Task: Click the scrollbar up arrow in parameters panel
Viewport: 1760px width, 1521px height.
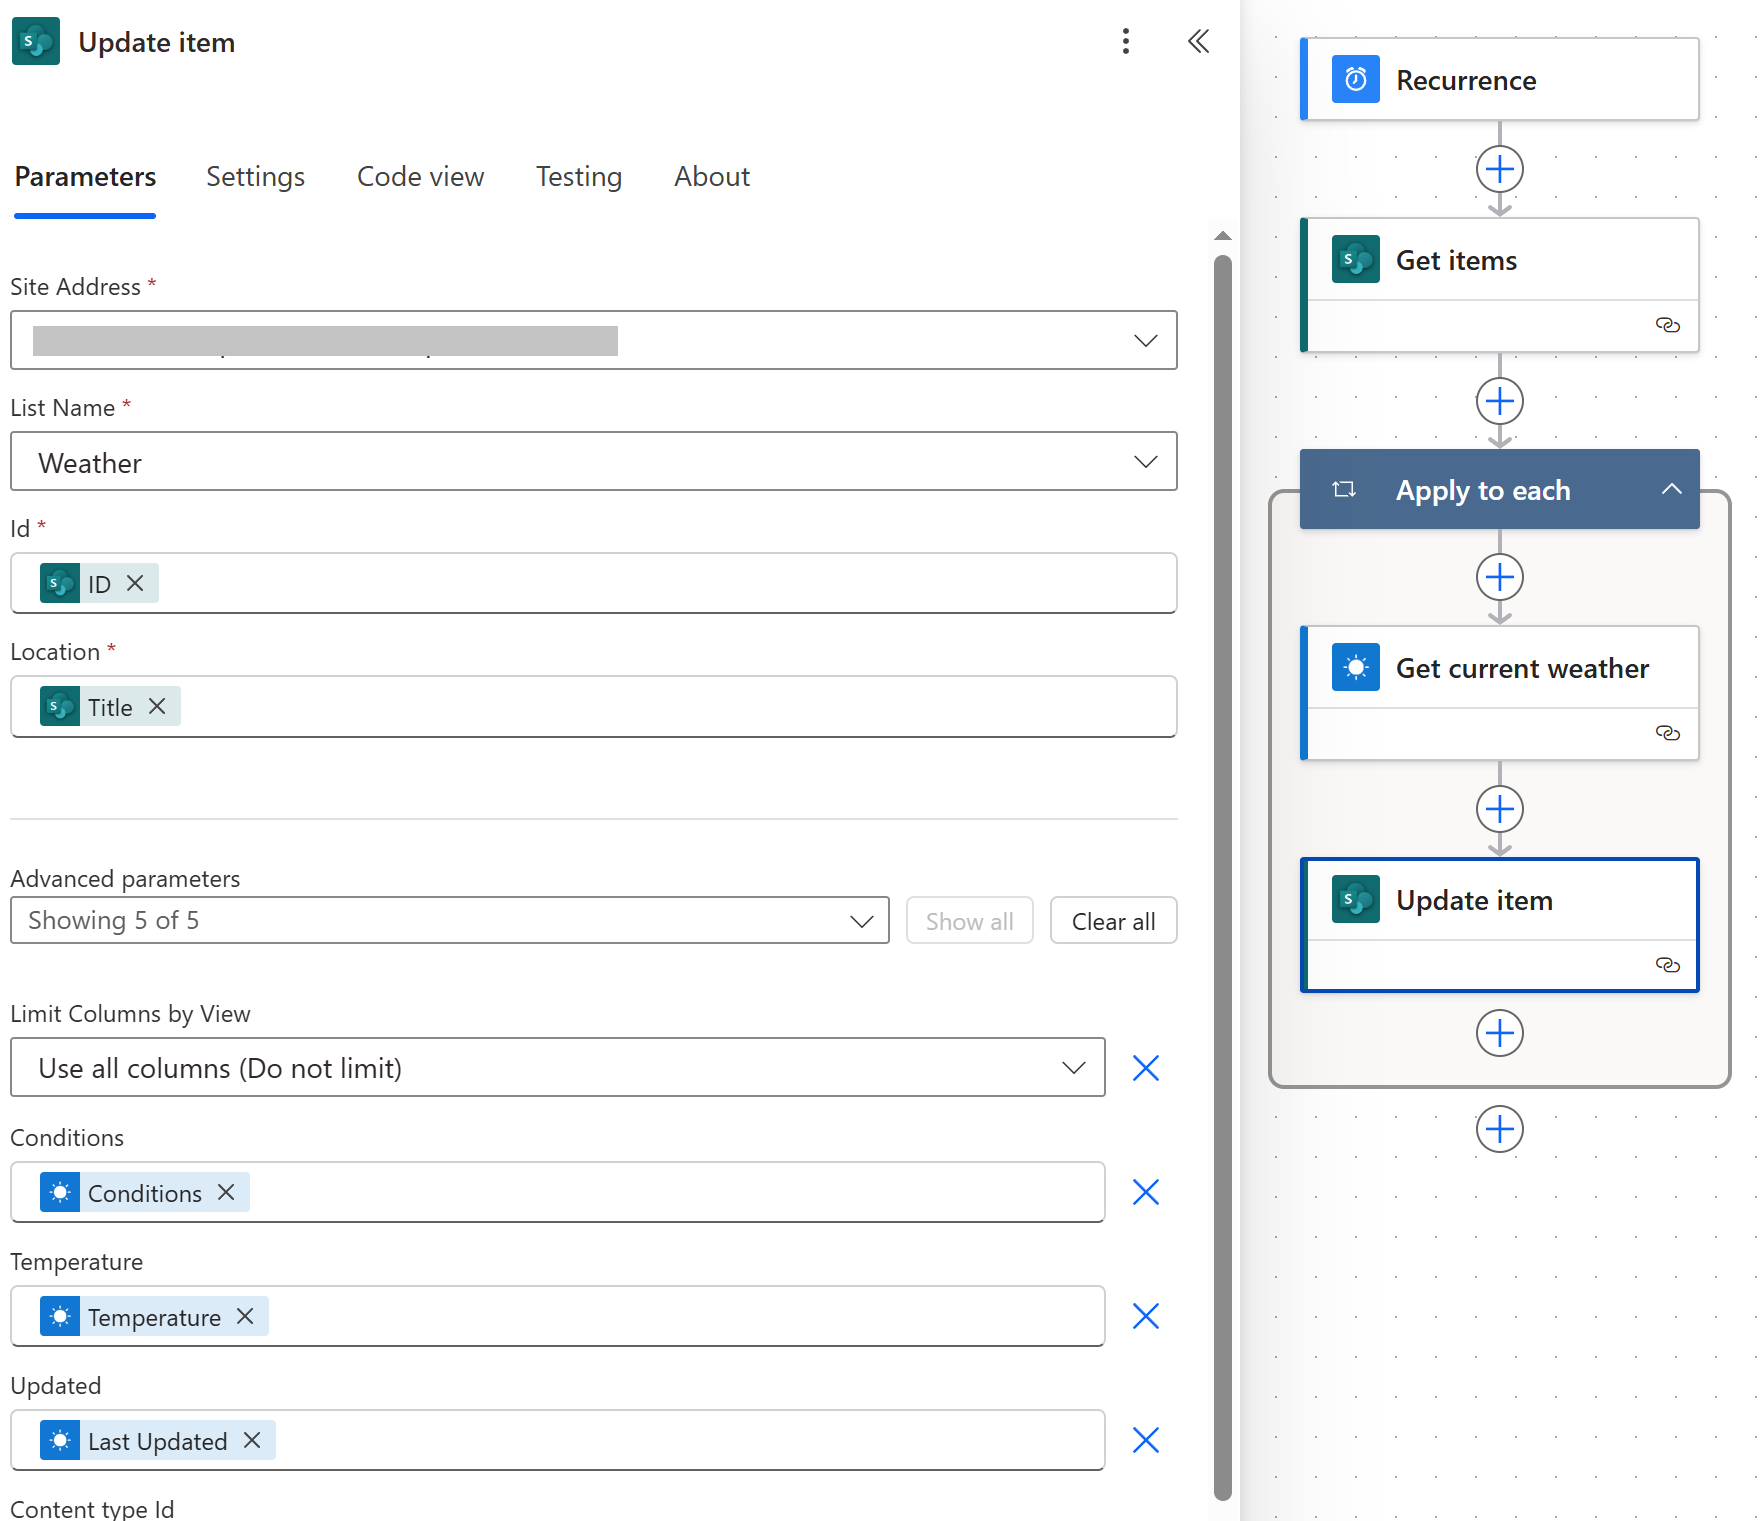Action: [1222, 236]
